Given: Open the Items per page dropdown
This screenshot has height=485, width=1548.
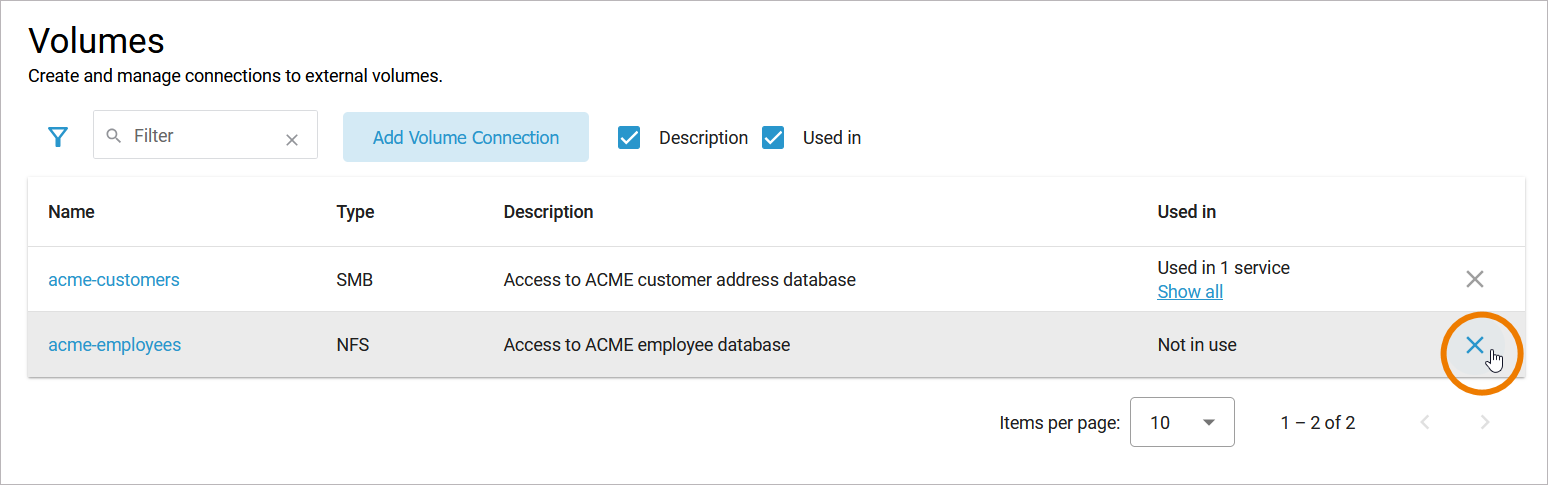Looking at the screenshot, I should click(x=1182, y=422).
